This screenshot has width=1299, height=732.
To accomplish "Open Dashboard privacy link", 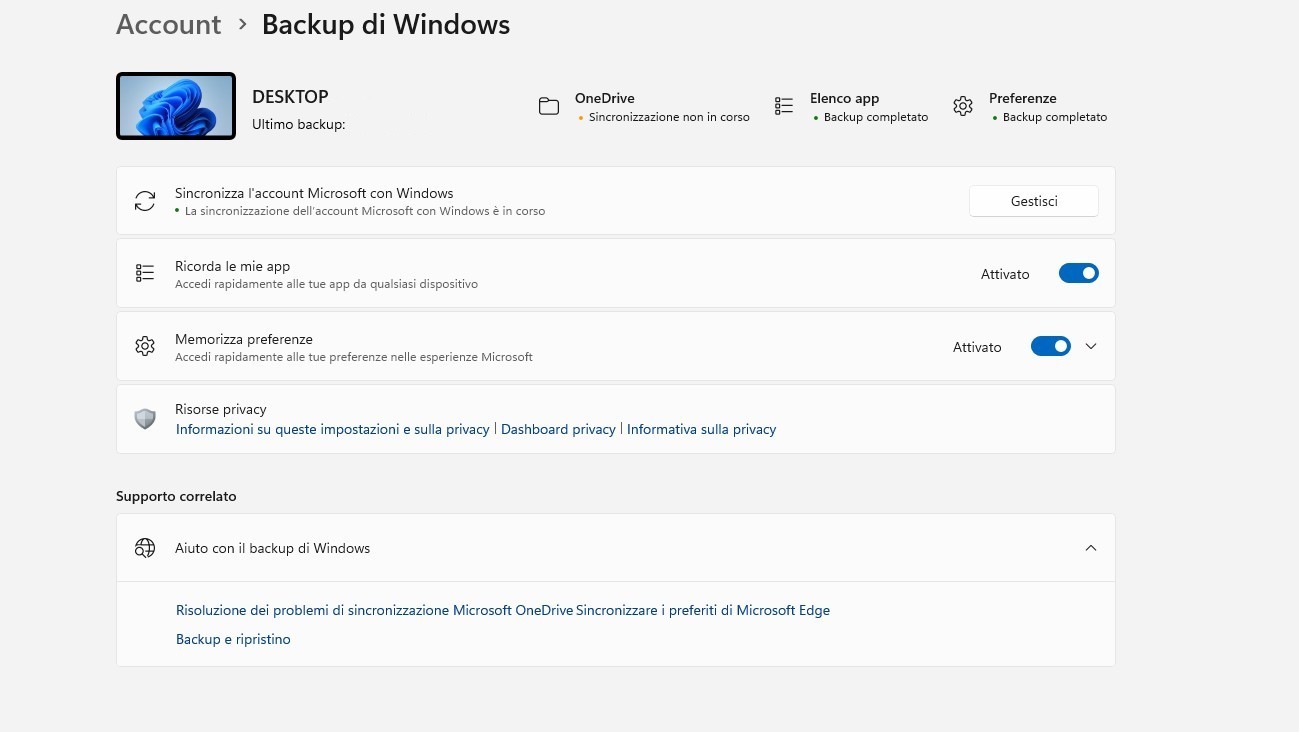I will 558,429.
